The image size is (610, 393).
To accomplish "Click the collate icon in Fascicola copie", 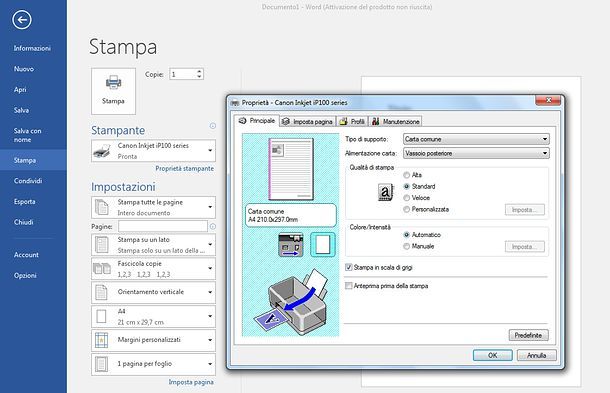I will coord(102,268).
